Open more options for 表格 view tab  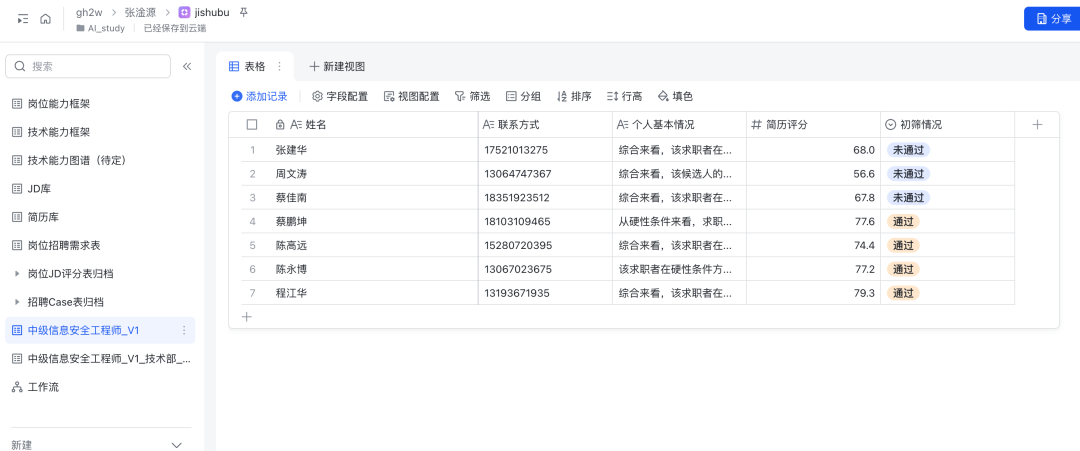tap(279, 66)
